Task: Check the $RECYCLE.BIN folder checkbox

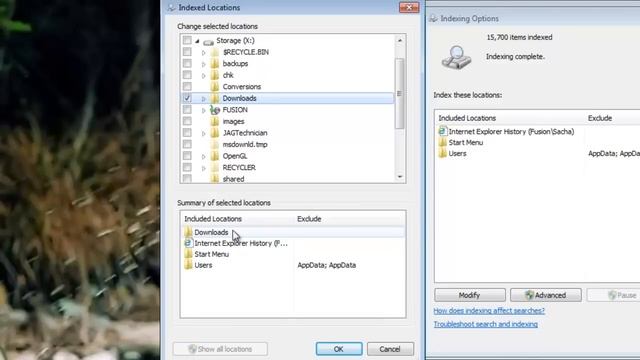Action: [187, 52]
